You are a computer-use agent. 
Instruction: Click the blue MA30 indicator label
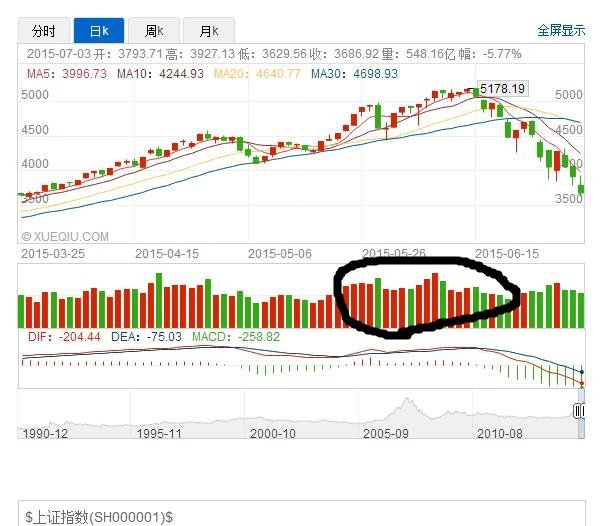[x=354, y=74]
